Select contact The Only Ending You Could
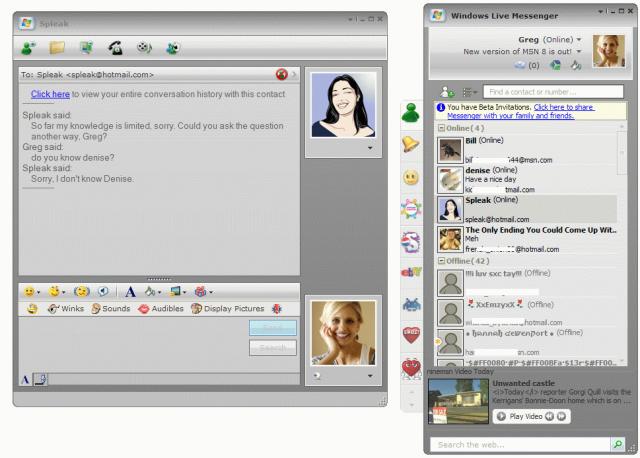Screen dimensions: 640x458 (x=527, y=239)
